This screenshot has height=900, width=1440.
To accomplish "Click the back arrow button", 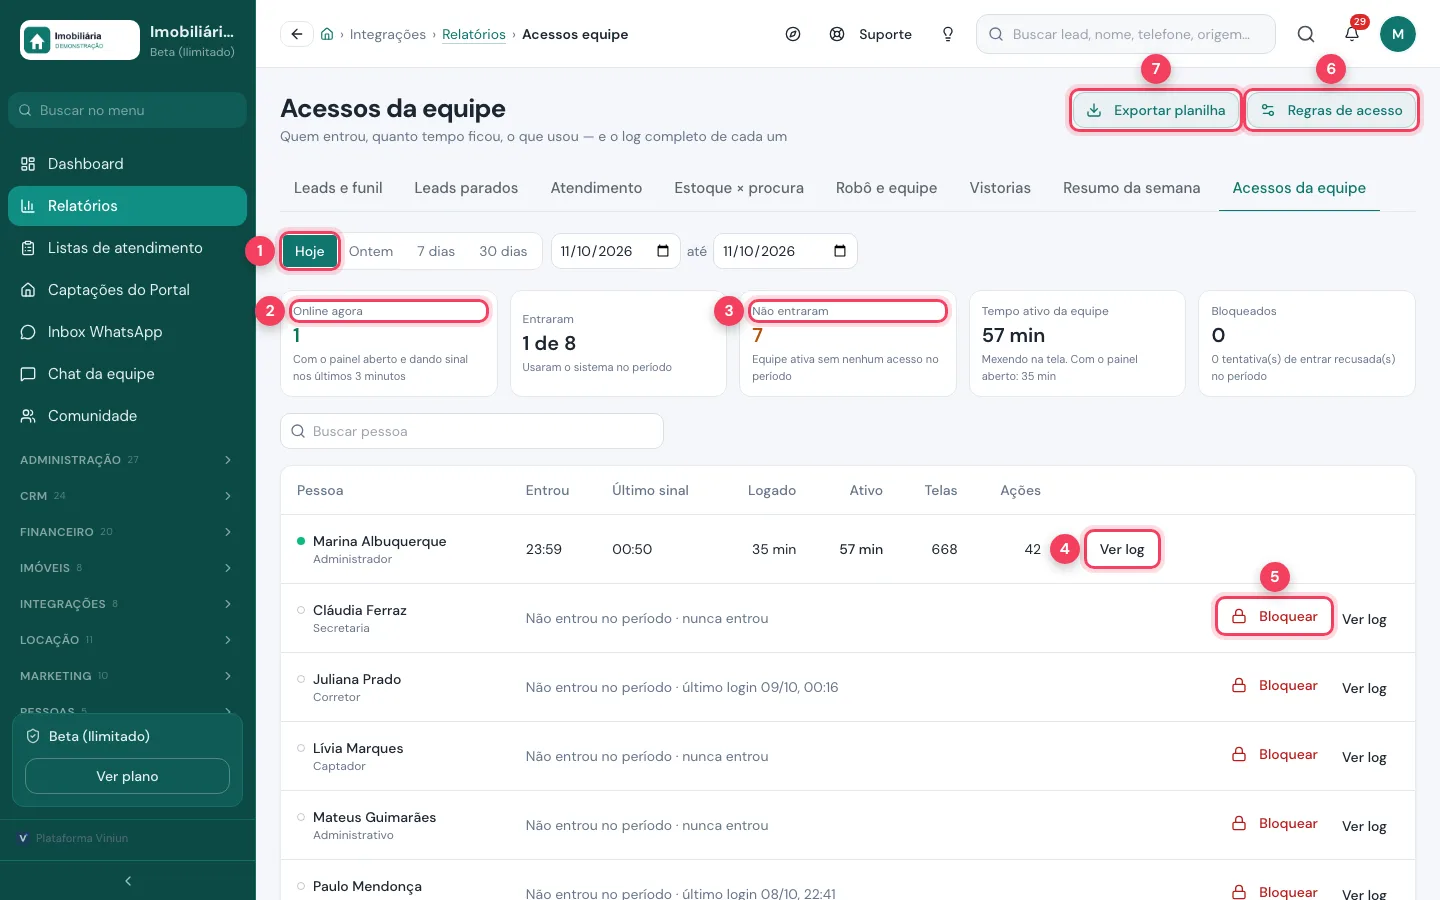I will 297,34.
